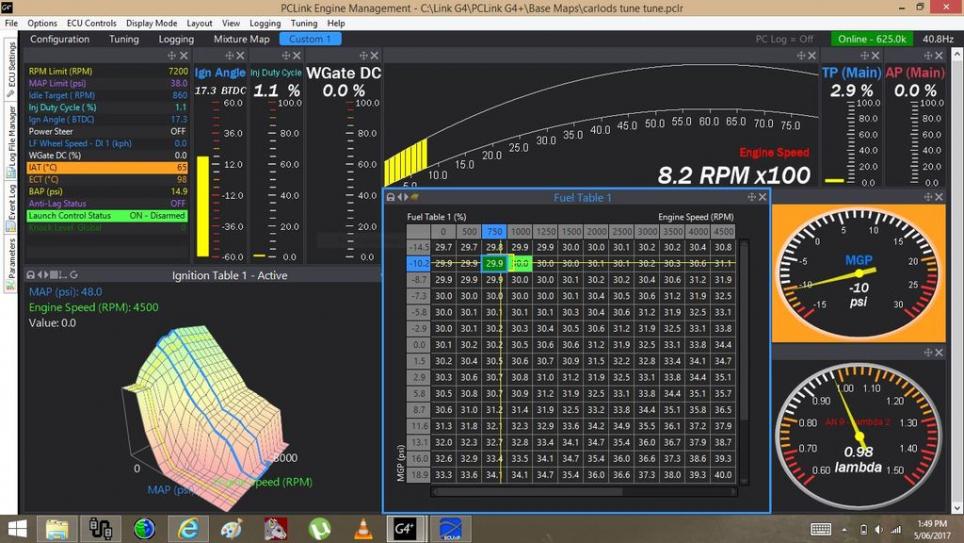This screenshot has width=964, height=543.
Task: Close the Ign Angle gauge panel
Action: coord(240,56)
